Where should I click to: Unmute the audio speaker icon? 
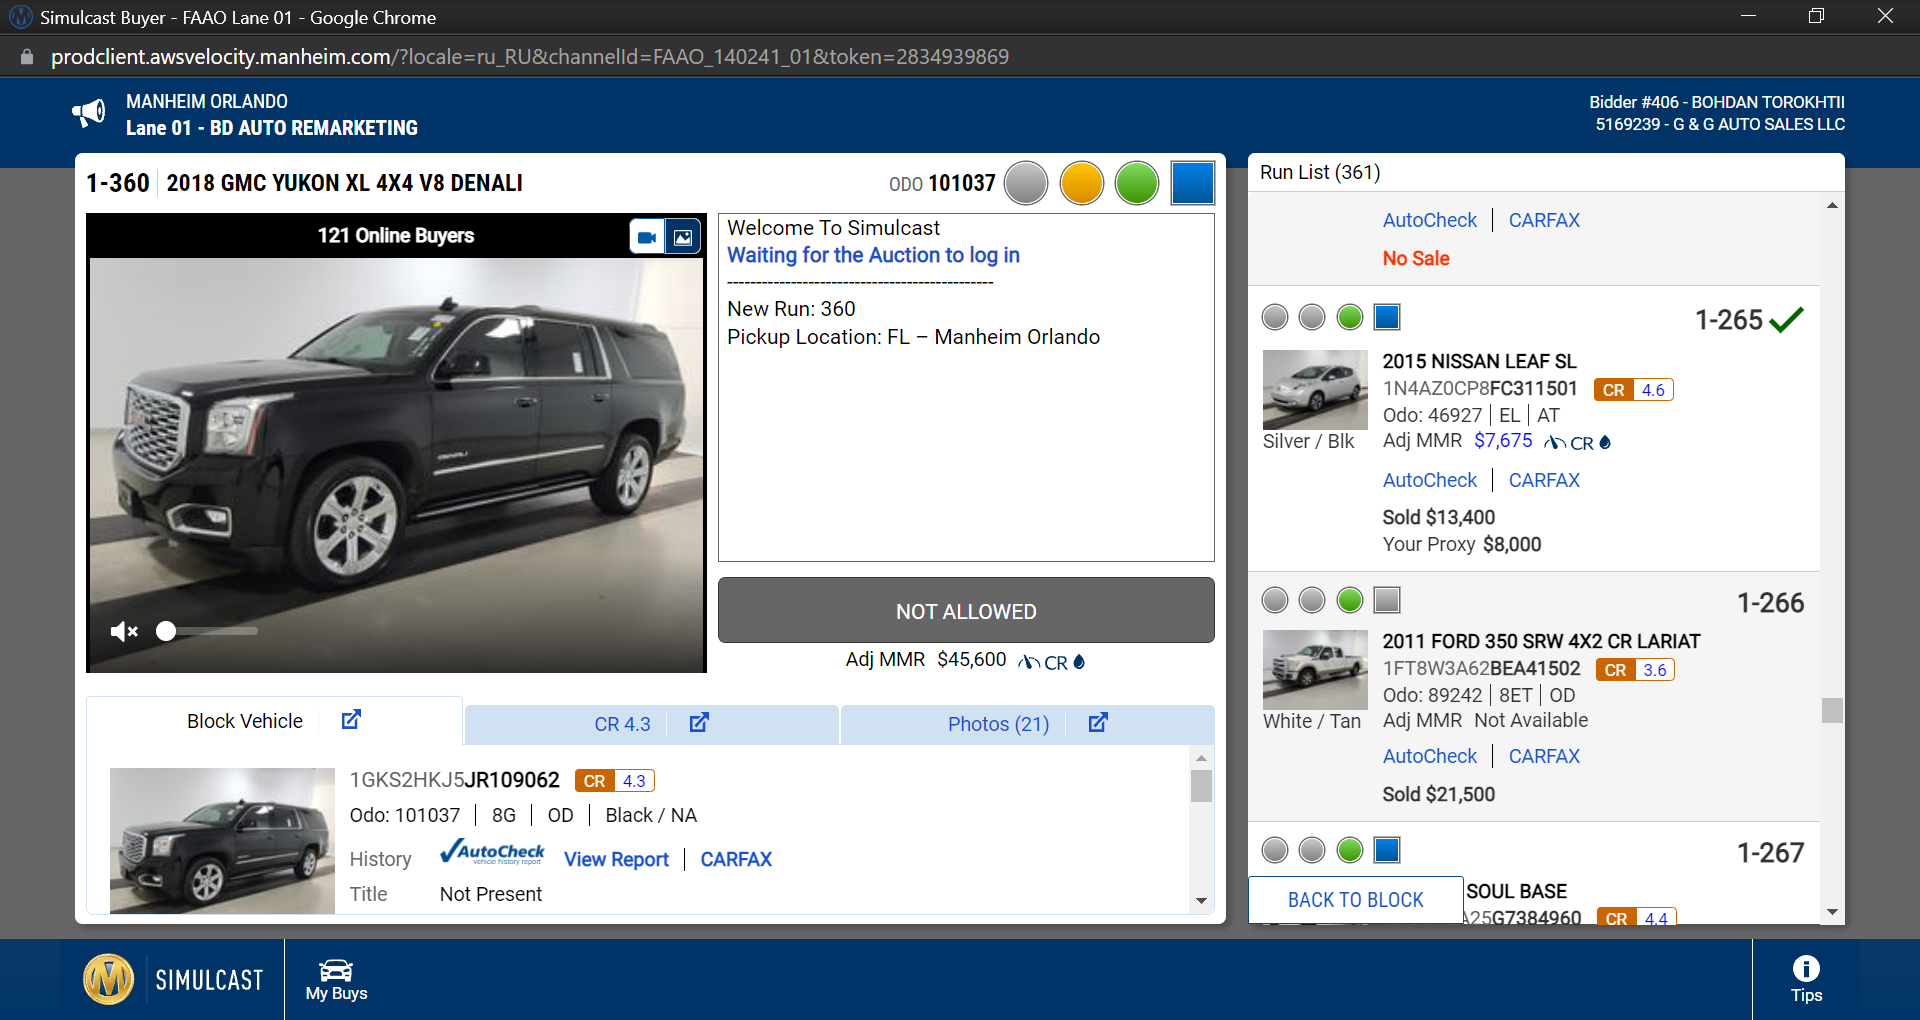coord(124,631)
